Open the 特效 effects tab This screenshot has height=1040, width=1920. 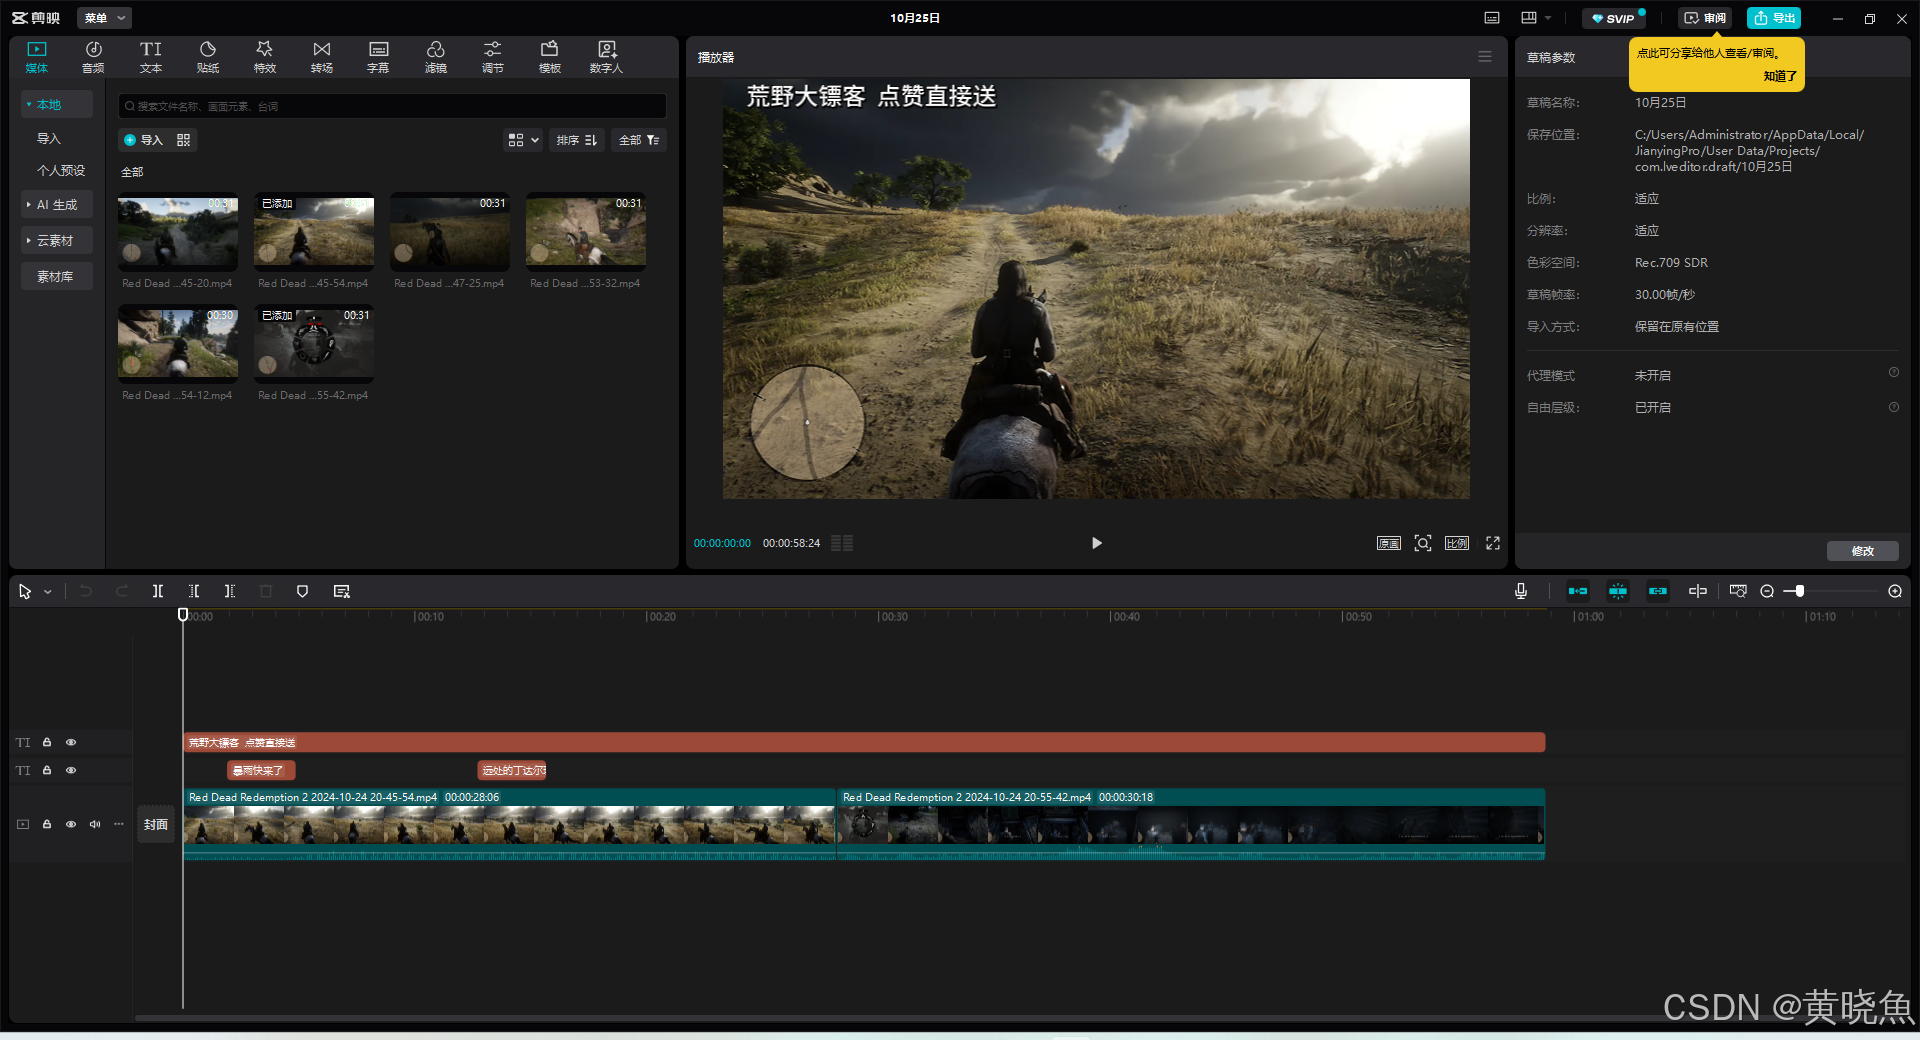(265, 57)
